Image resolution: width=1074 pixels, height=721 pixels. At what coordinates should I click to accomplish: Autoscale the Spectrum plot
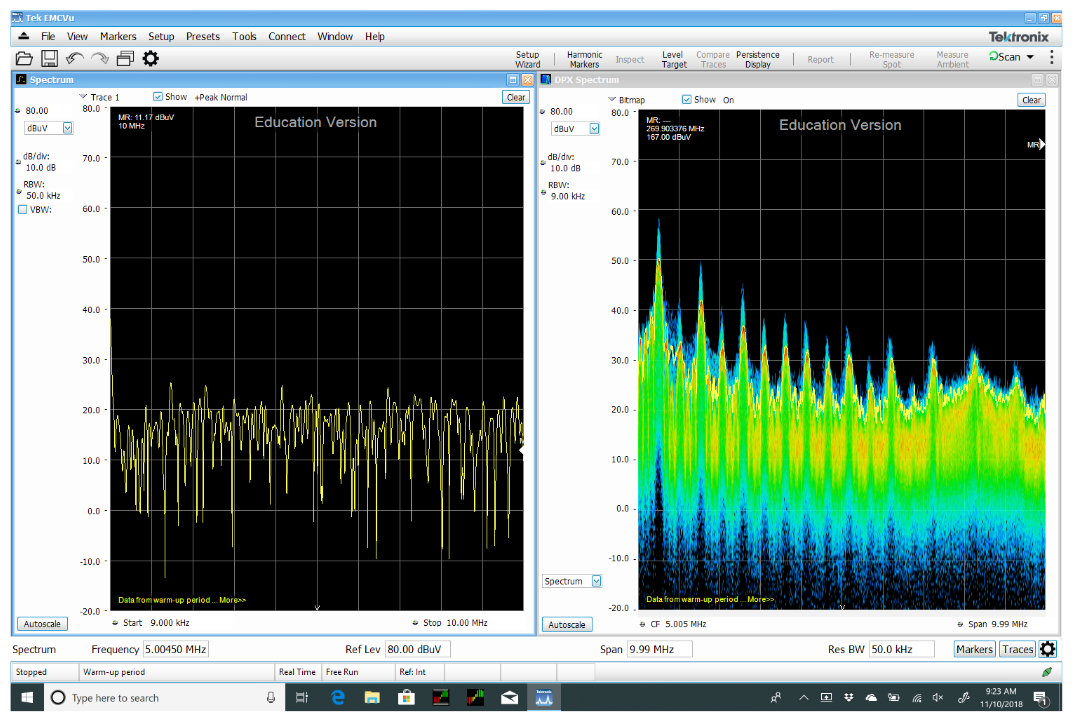tap(41, 623)
